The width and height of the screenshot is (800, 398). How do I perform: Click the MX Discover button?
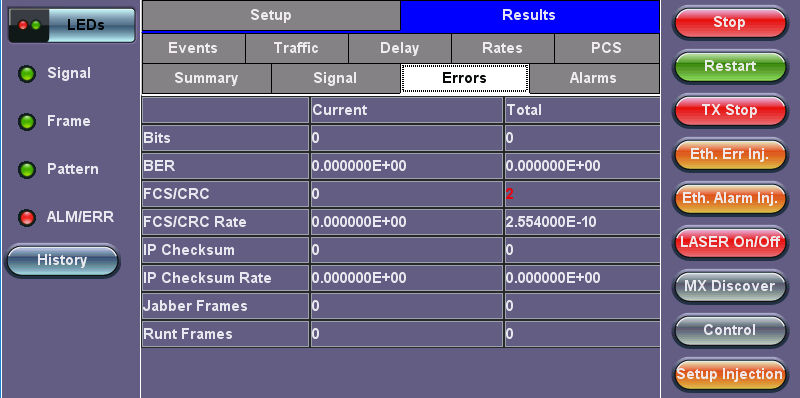tap(729, 286)
